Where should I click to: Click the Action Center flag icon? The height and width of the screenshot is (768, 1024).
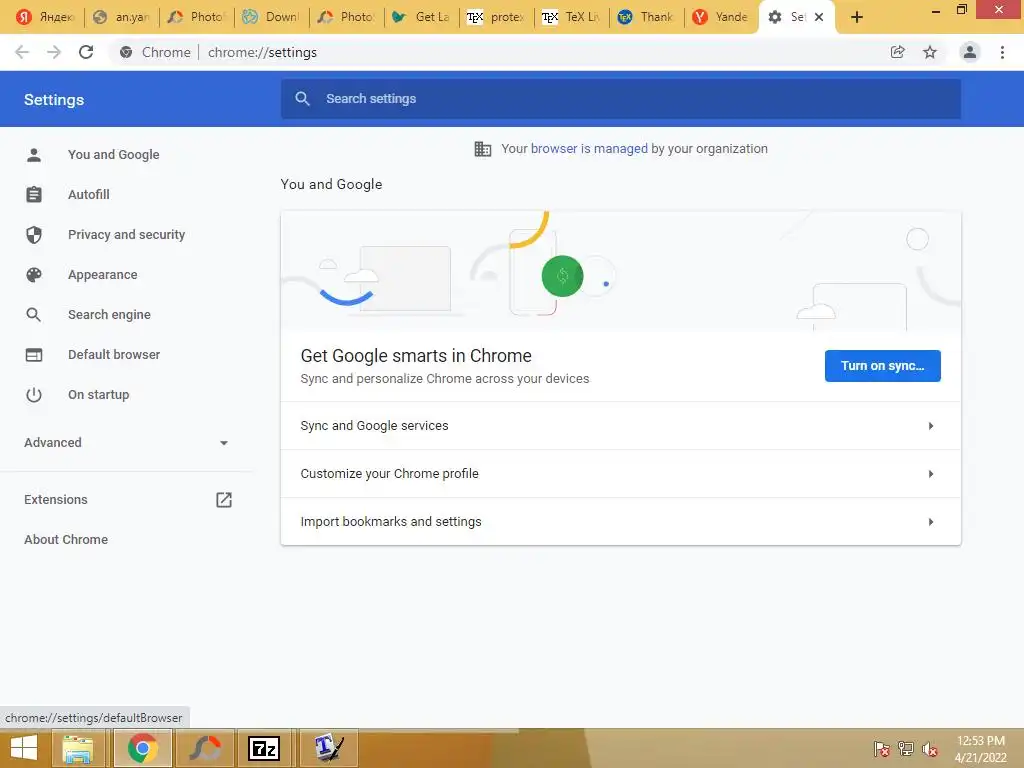[882, 749]
